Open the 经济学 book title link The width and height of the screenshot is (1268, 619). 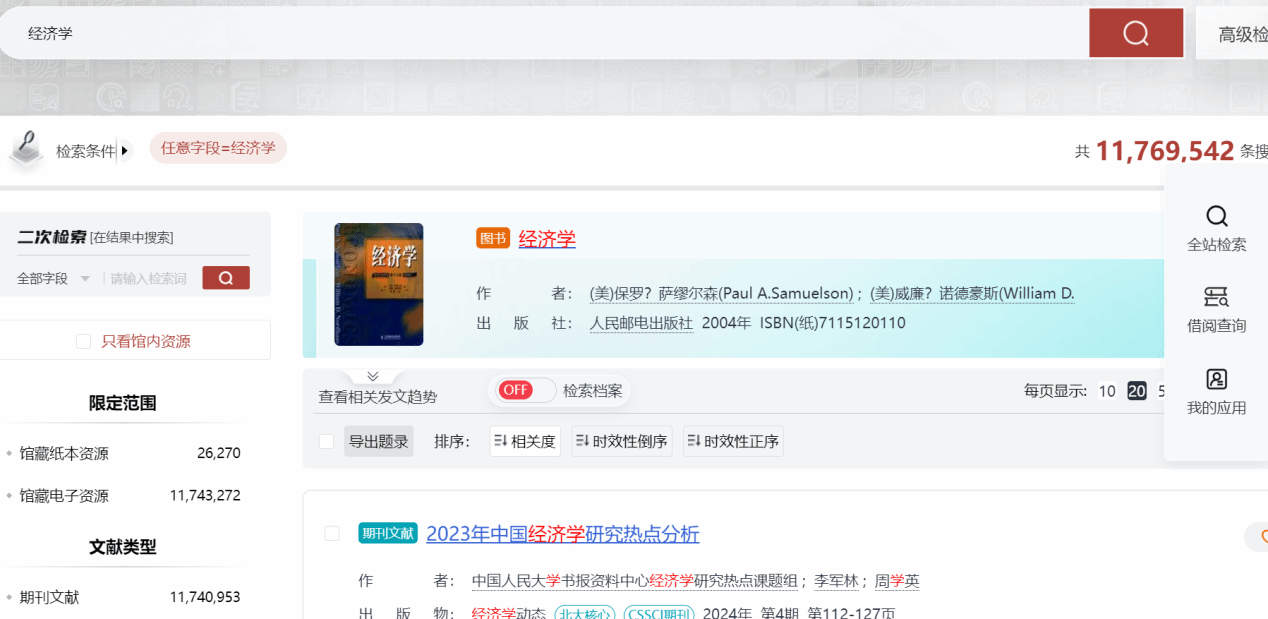click(x=547, y=239)
